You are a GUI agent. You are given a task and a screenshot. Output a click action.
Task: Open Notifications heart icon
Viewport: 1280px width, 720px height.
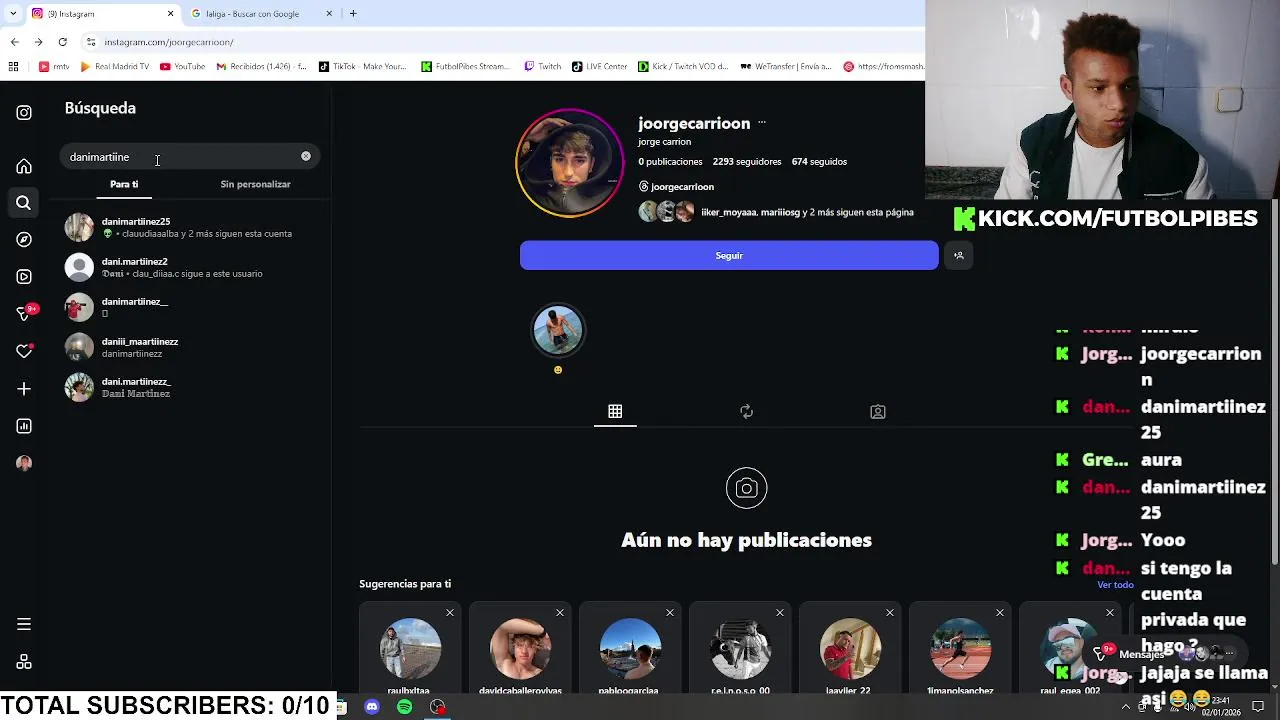point(24,351)
